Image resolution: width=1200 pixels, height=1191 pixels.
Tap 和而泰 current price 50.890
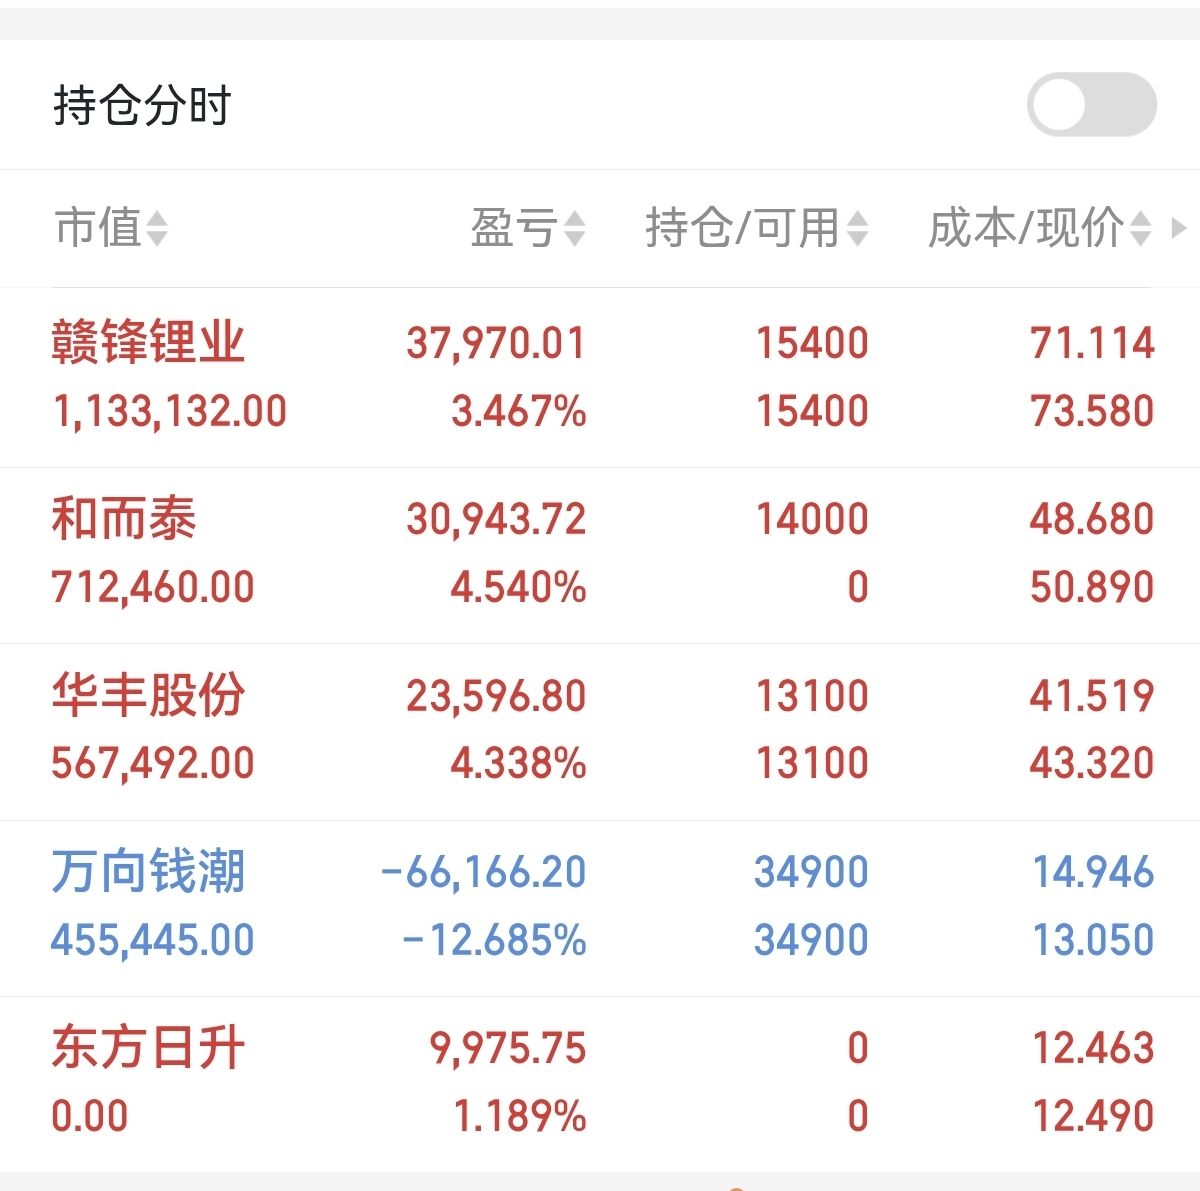click(x=1092, y=587)
